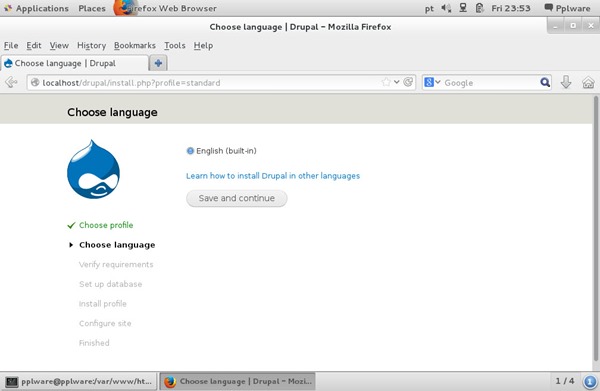
Task: Maximize the Firefox window
Action: point(573,26)
